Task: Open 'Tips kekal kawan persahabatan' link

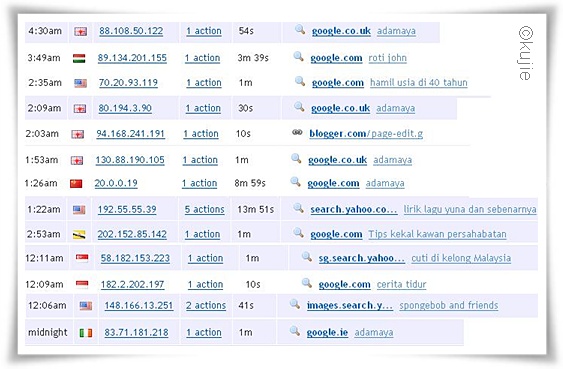Action: pos(437,235)
